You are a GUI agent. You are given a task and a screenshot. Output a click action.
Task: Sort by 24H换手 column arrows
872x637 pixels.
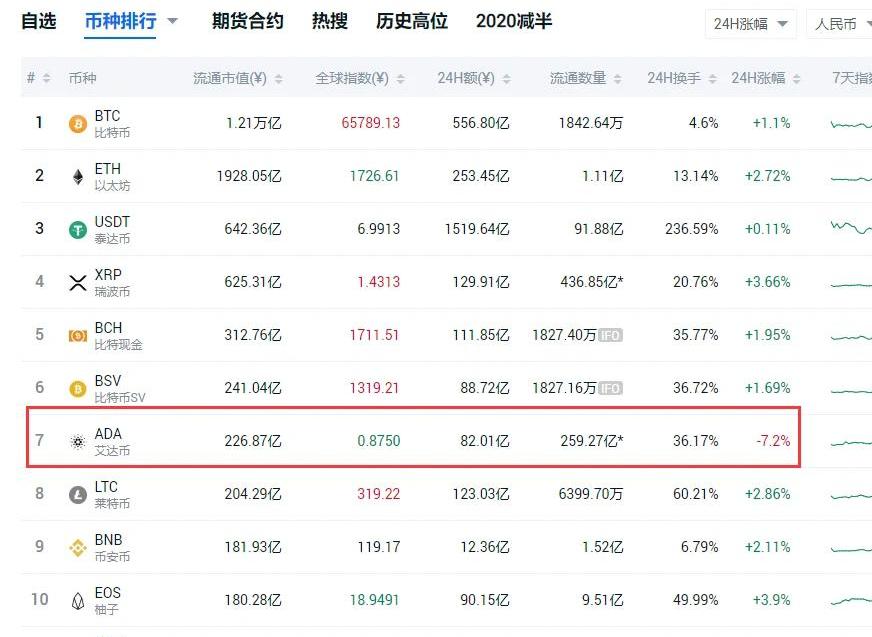(712, 79)
